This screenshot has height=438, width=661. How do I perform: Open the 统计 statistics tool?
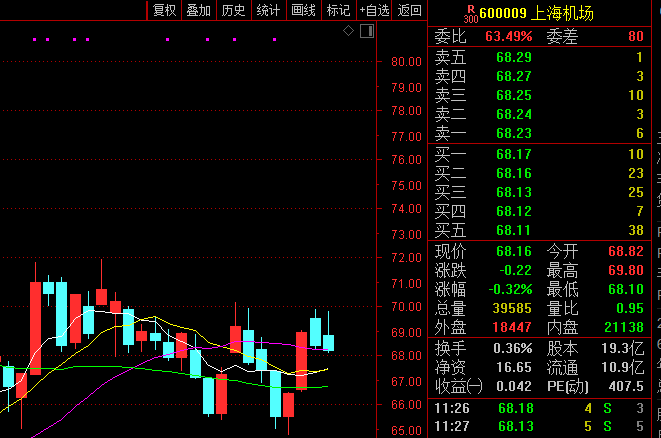[x=269, y=10]
